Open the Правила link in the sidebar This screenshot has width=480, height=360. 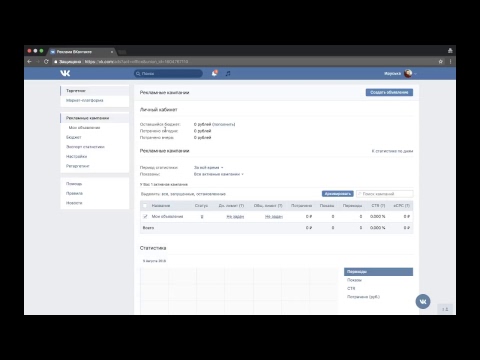point(74,193)
